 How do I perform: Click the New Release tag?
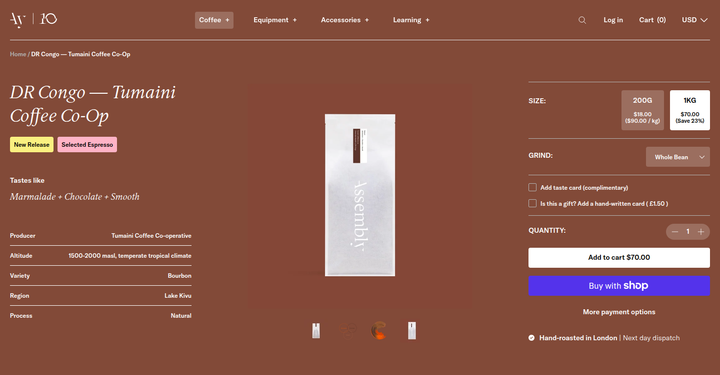32,145
